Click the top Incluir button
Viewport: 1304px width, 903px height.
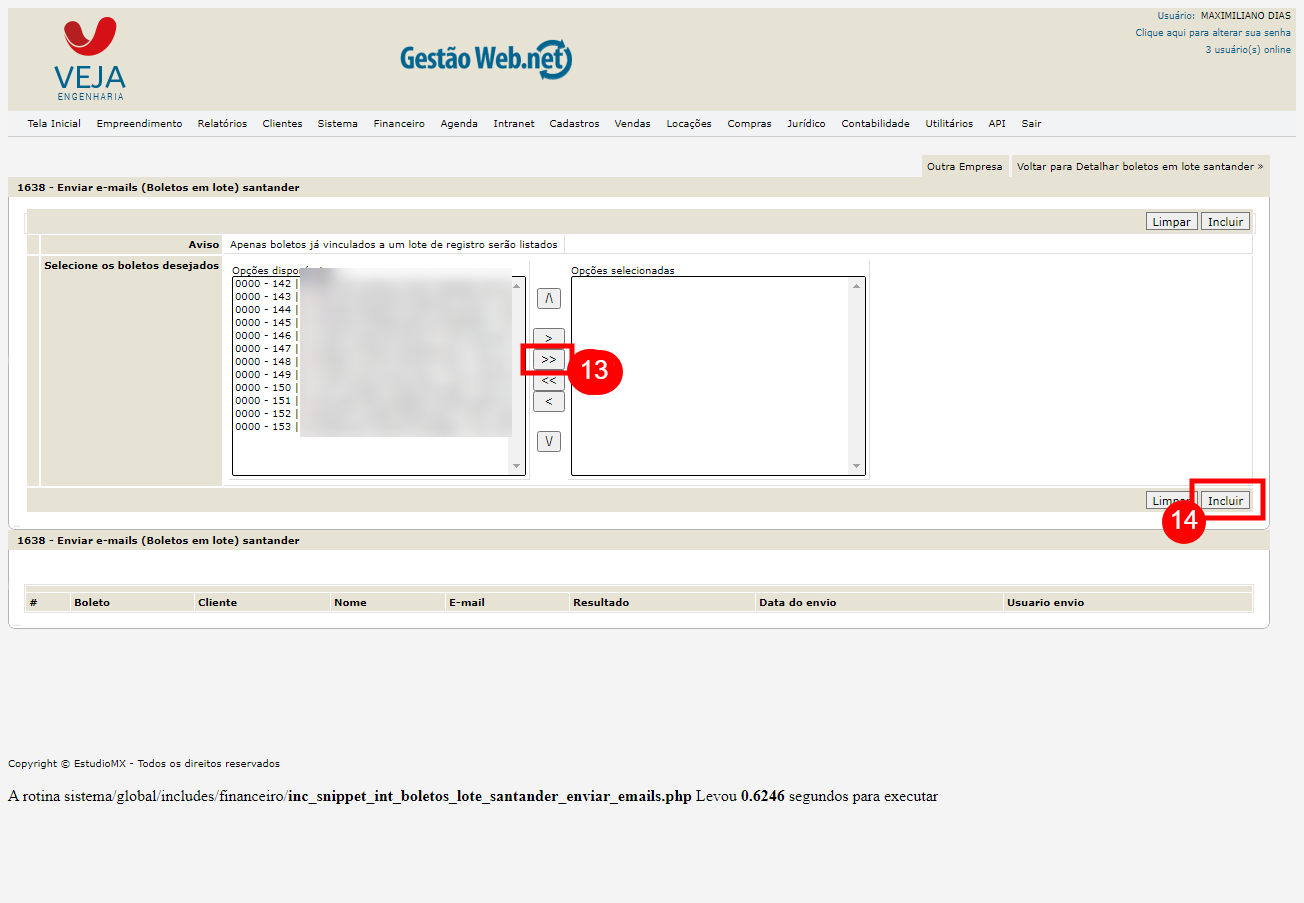[x=1225, y=222]
